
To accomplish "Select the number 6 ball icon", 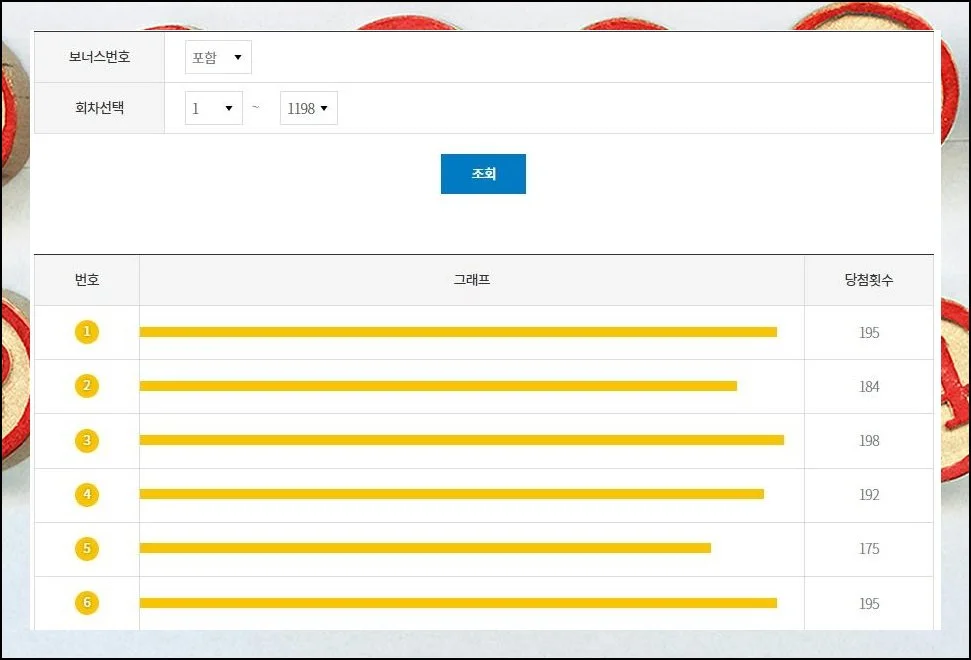I will coord(87,602).
